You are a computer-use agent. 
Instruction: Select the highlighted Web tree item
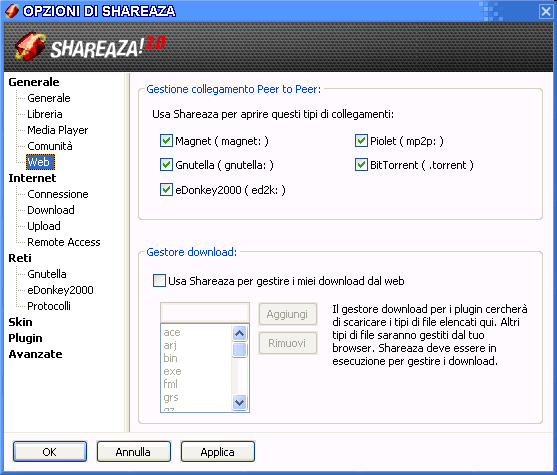tap(40, 162)
